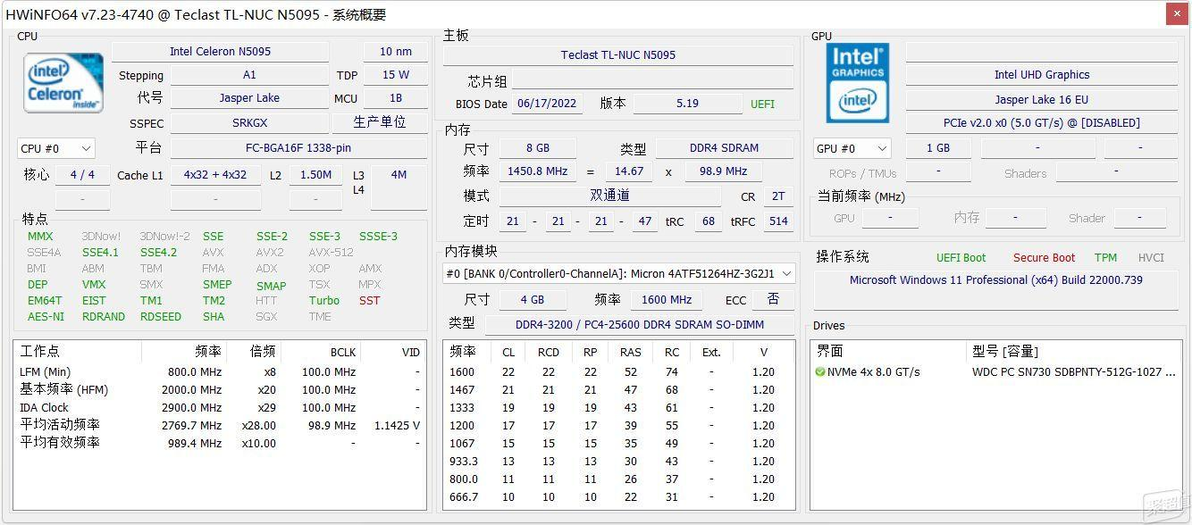Click the DDR4-3200 / PC4-25600 module type field
This screenshot has height=525, width=1192.
[639, 324]
